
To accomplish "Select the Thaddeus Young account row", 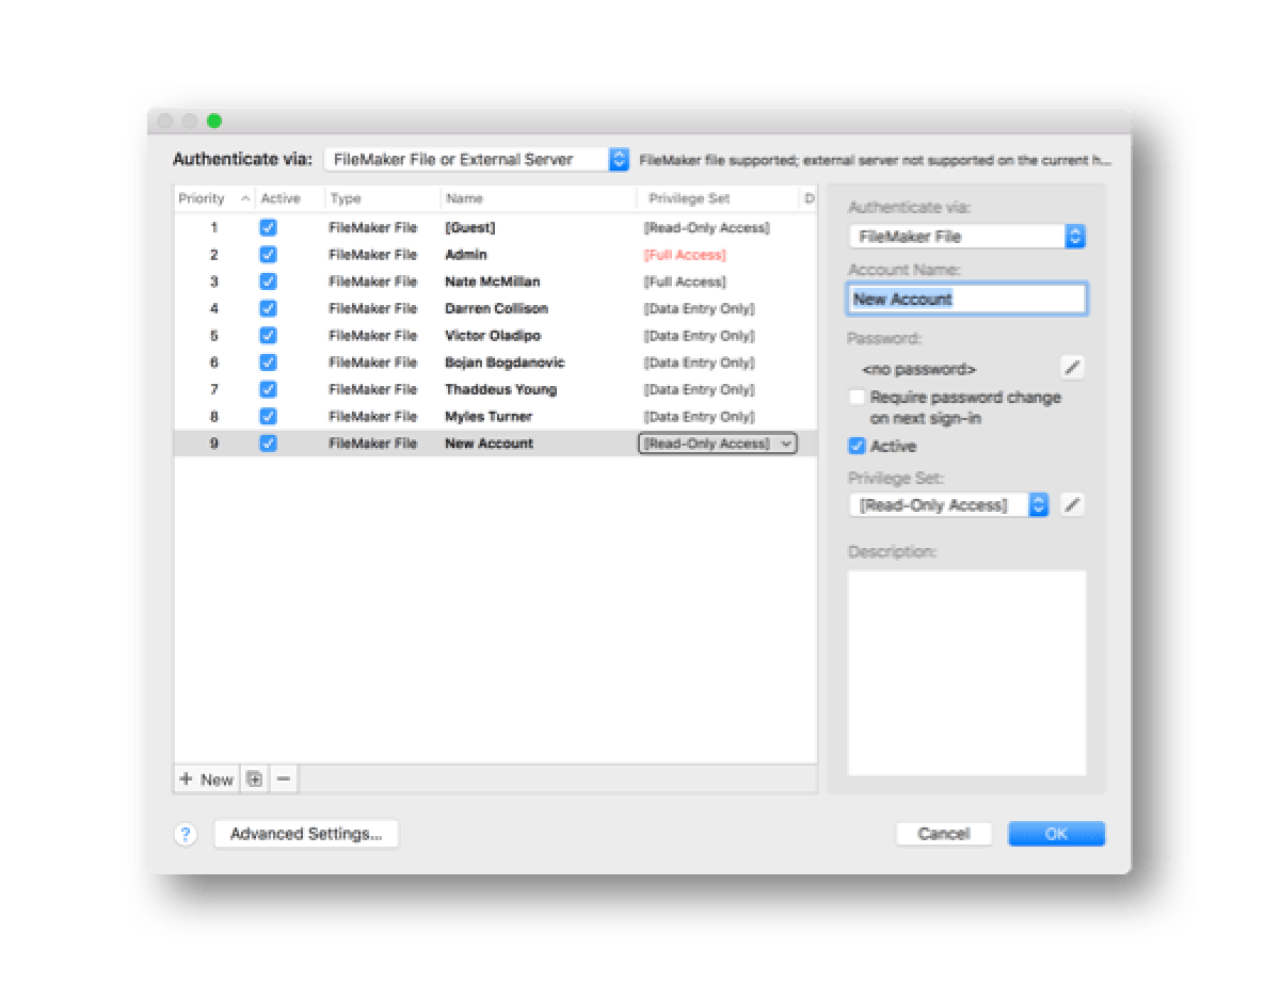I will tap(495, 390).
